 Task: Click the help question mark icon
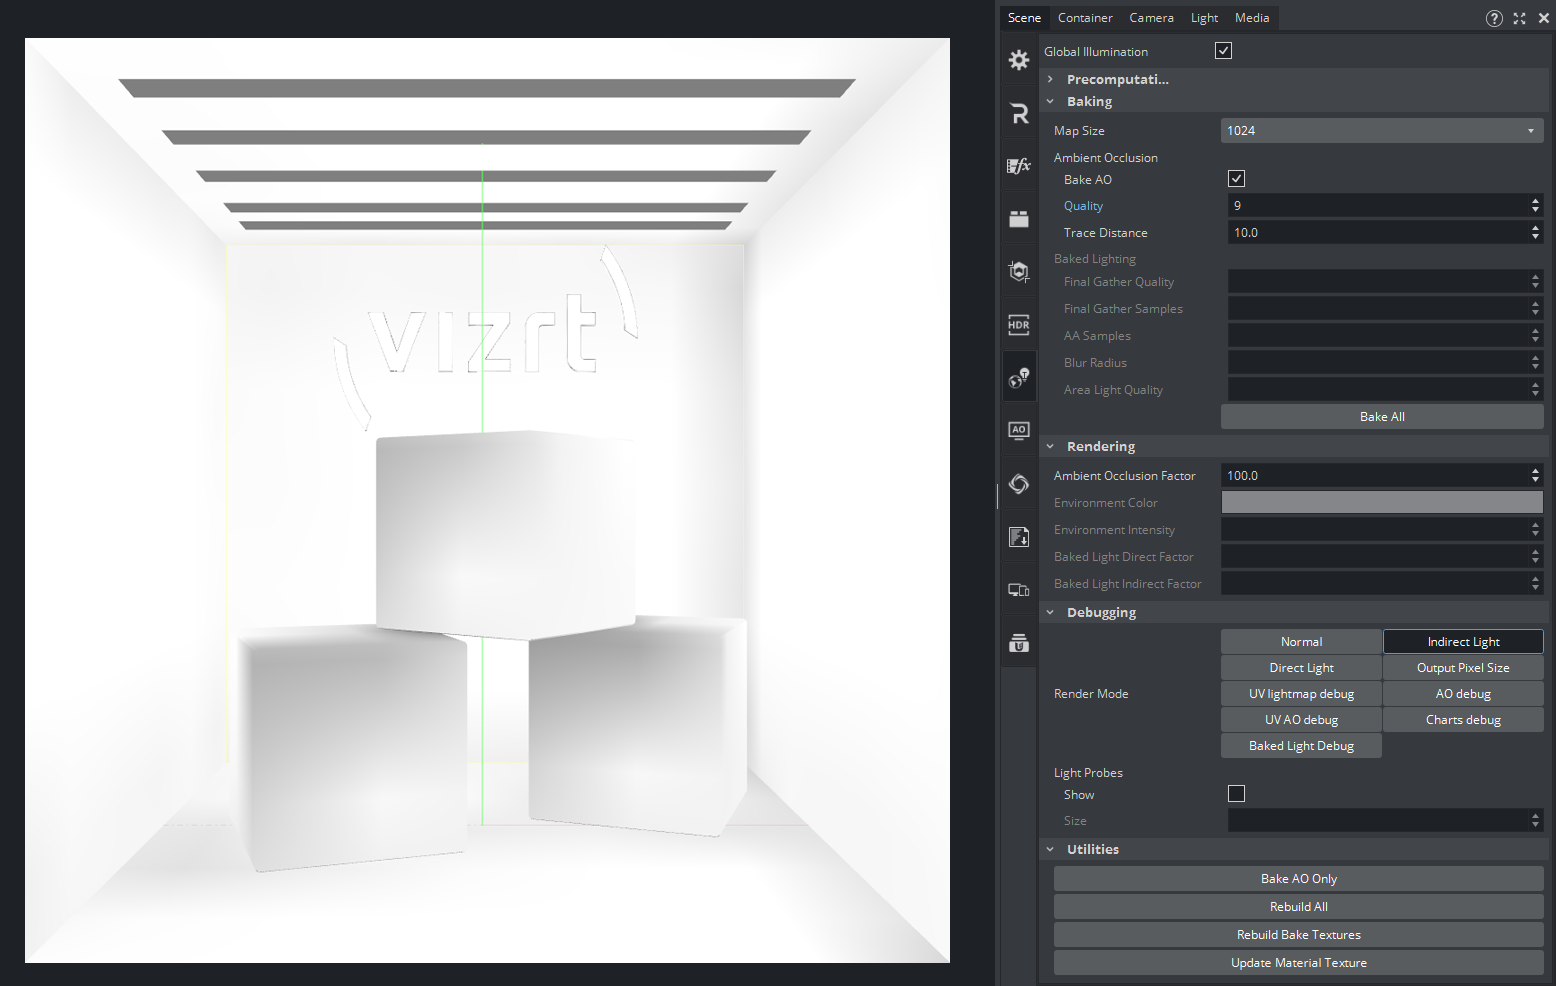(1494, 18)
